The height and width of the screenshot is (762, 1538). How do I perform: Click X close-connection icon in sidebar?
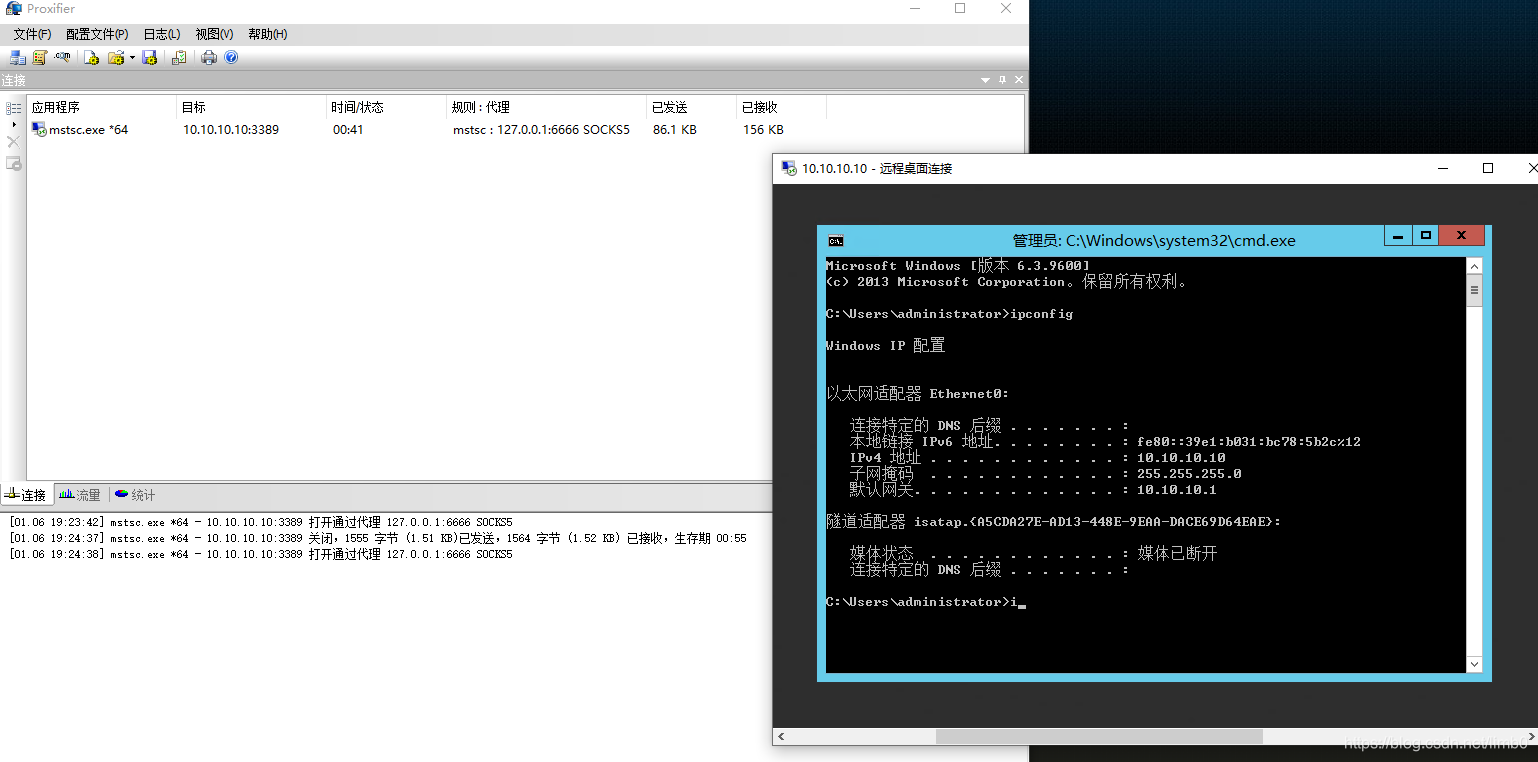pos(14,142)
